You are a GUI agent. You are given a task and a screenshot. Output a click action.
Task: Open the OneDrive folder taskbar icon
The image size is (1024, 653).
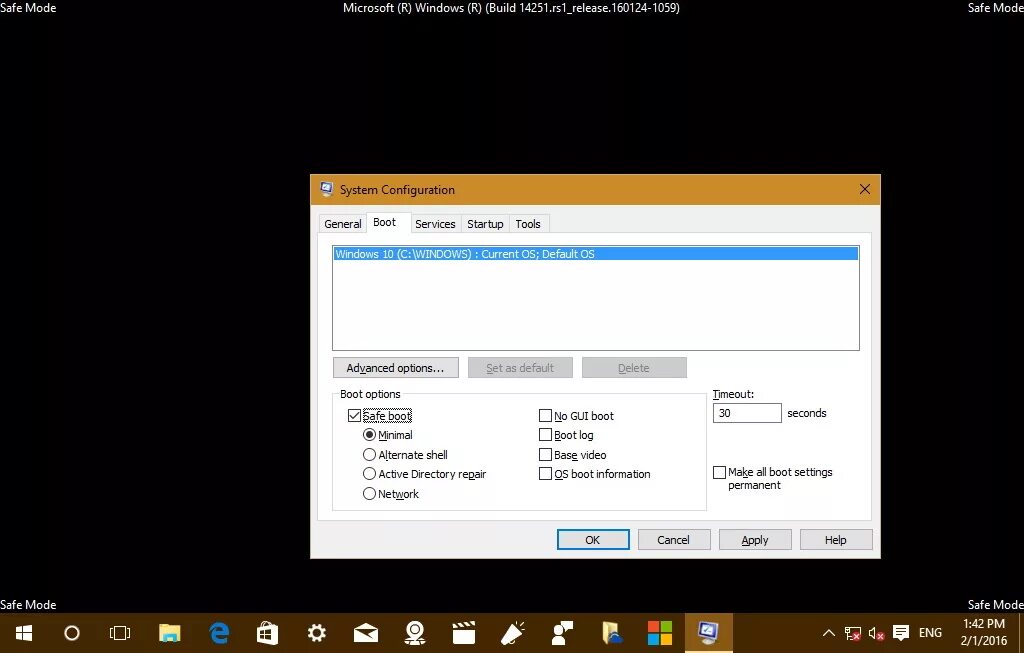pos(611,633)
